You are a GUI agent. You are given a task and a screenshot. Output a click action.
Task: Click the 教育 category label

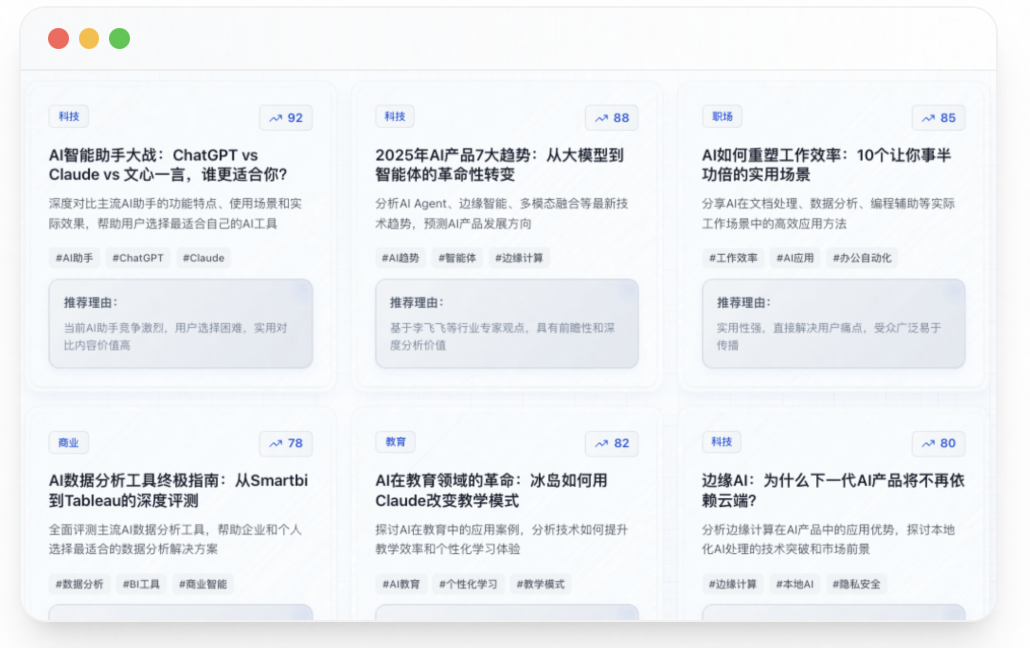[395, 442]
